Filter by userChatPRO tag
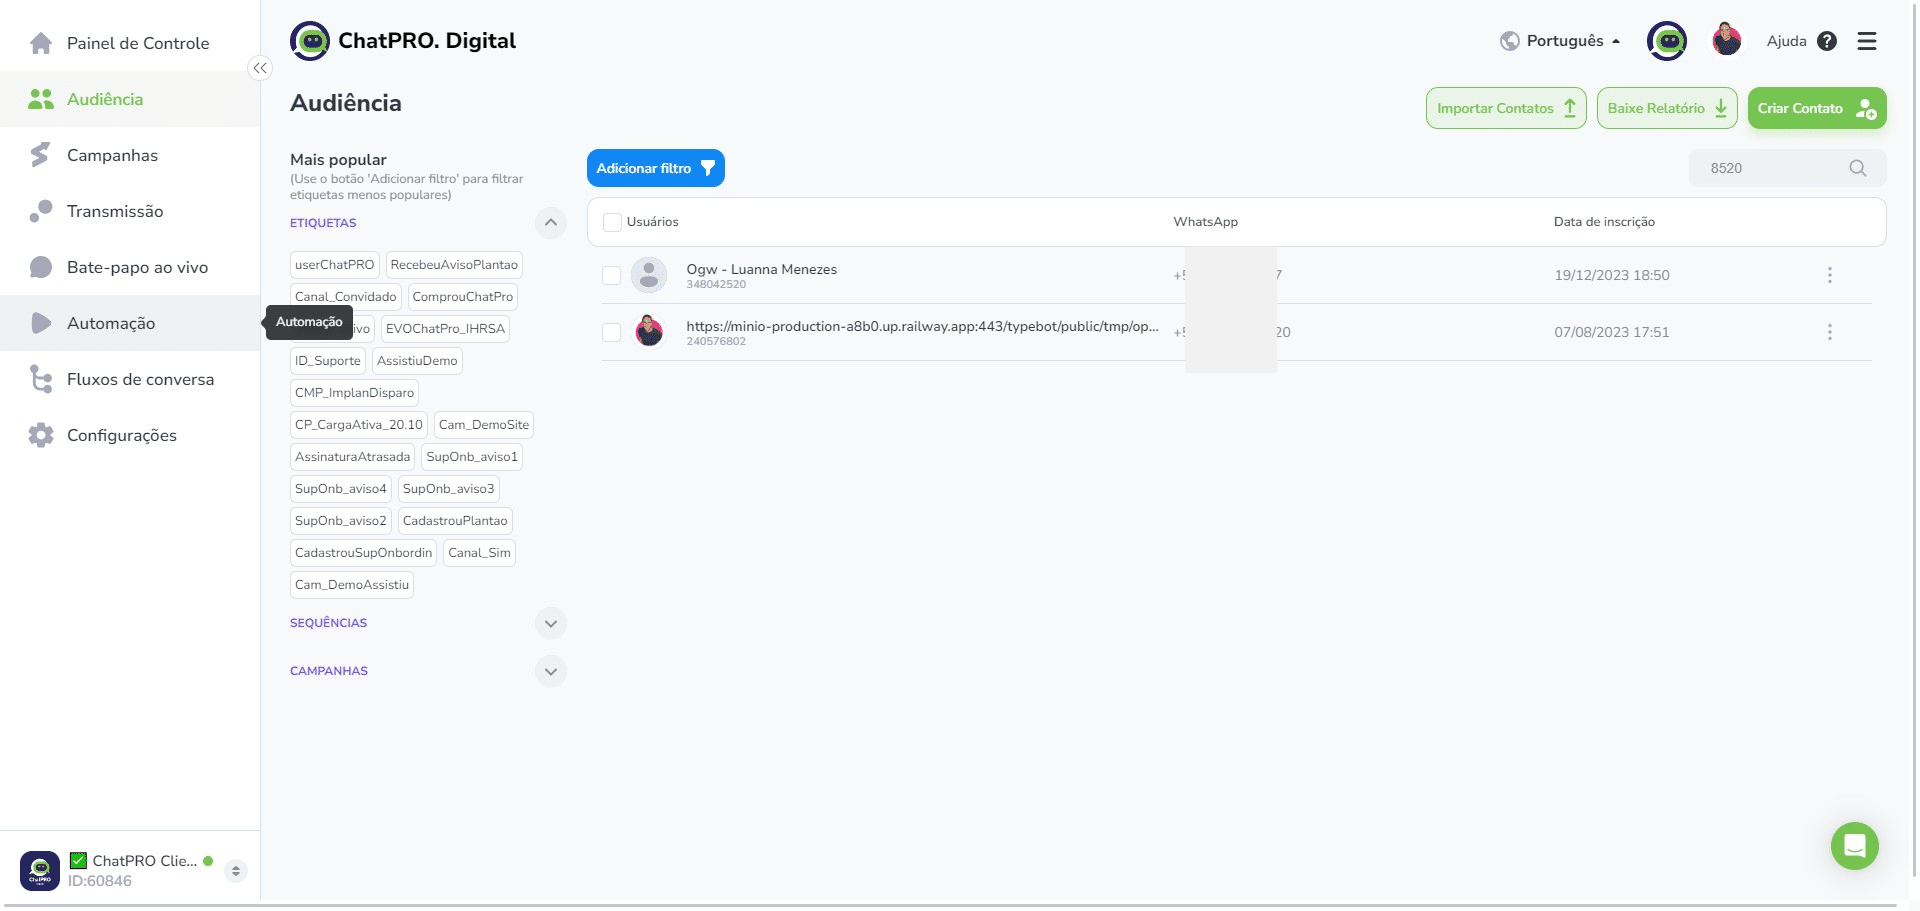The height and width of the screenshot is (911, 1920). point(335,265)
